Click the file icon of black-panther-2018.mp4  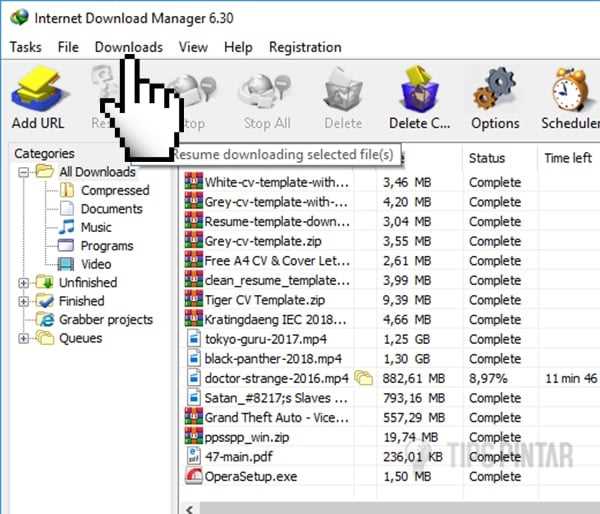pyautogui.click(x=194, y=359)
